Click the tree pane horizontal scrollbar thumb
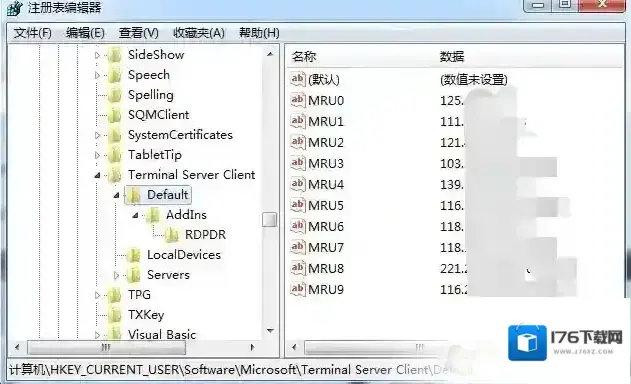The width and height of the screenshot is (631, 384). click(106, 347)
